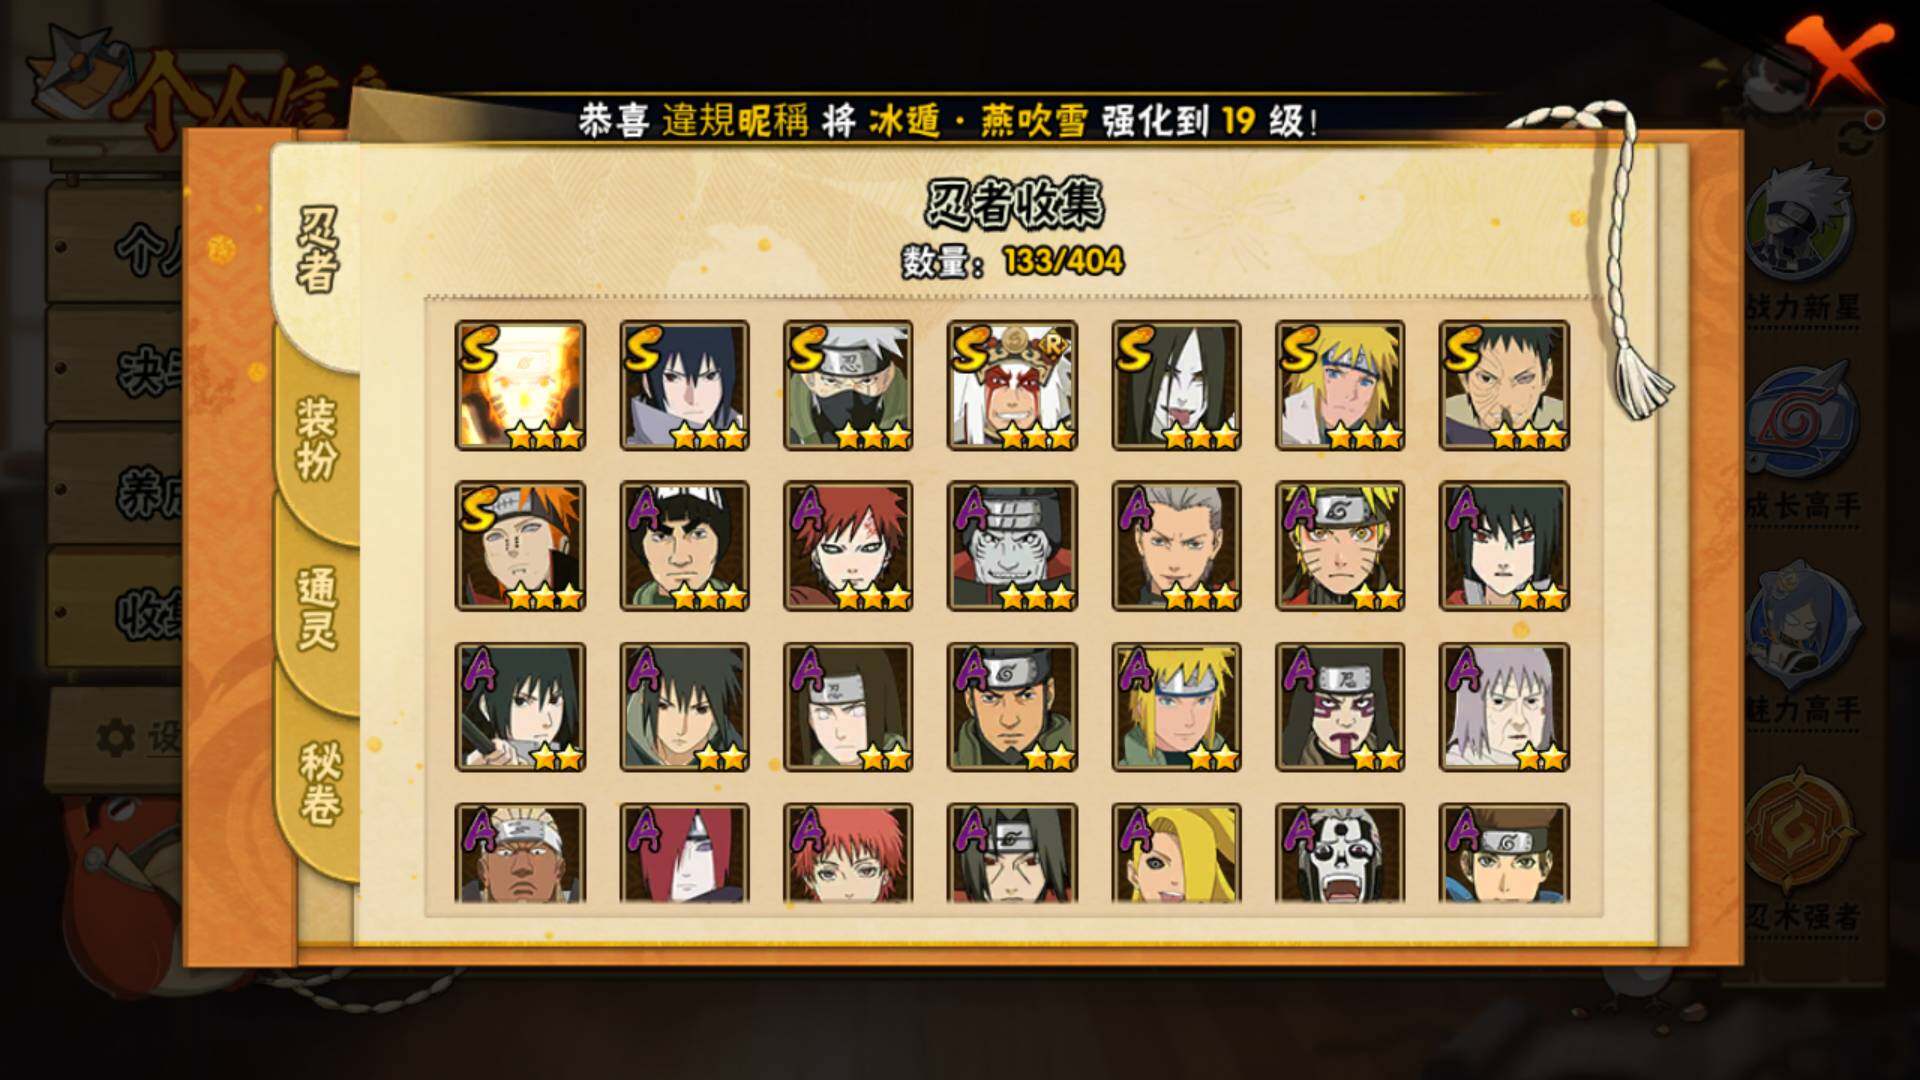The width and height of the screenshot is (1920, 1080).
Task: Open the 通灵 tab
Action: coord(317,608)
